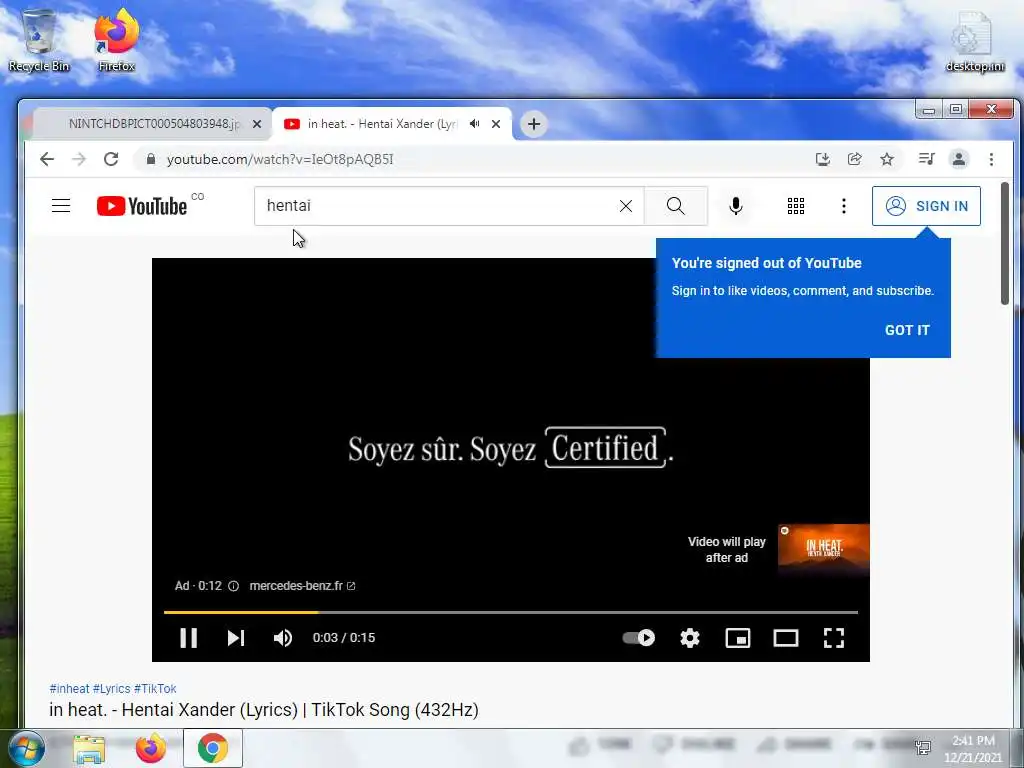Open Chrome three-dot menu
Image resolution: width=1024 pixels, height=768 pixels.
point(991,159)
